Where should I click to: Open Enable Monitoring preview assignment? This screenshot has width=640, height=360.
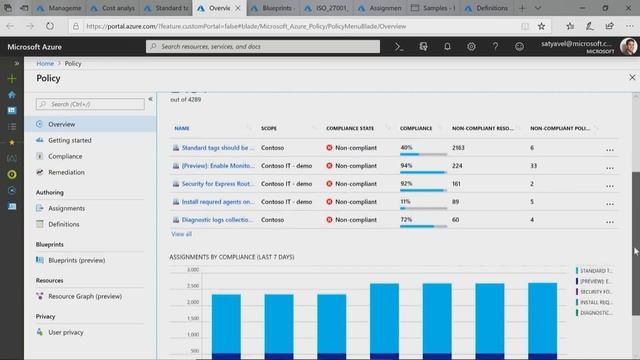coord(218,166)
